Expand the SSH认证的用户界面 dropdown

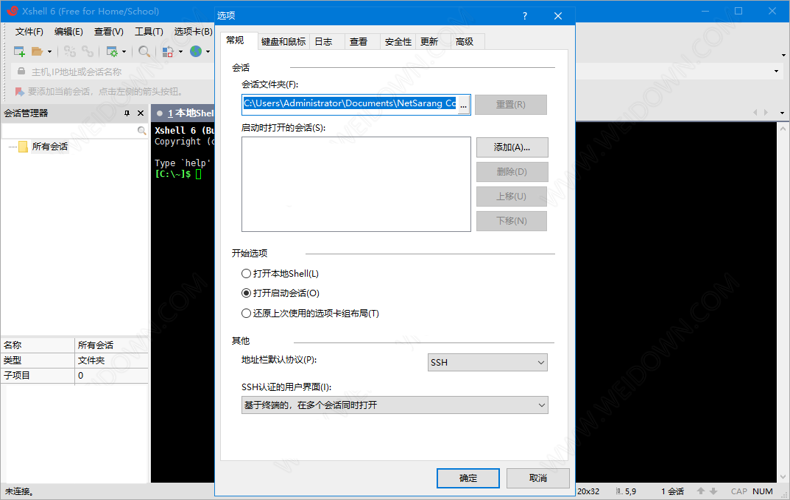coord(394,405)
